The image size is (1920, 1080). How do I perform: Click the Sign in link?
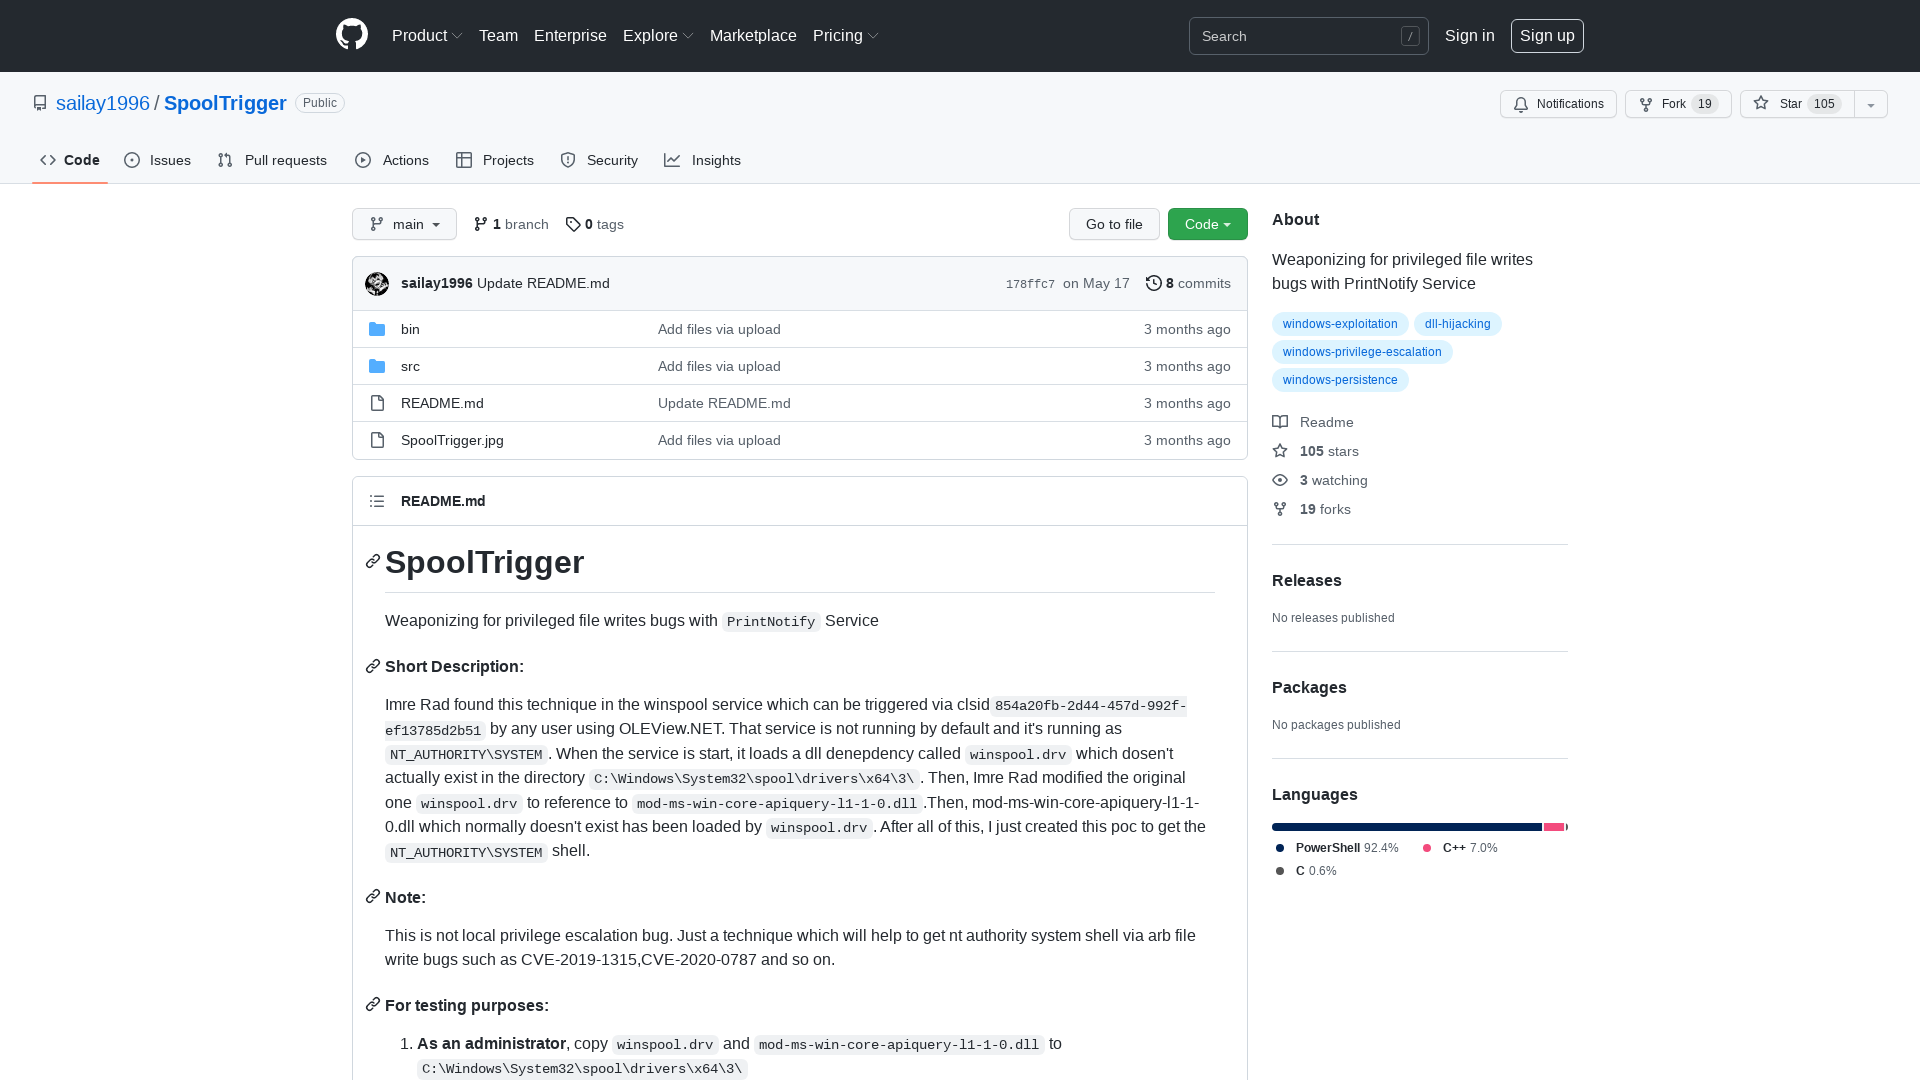1470,35
